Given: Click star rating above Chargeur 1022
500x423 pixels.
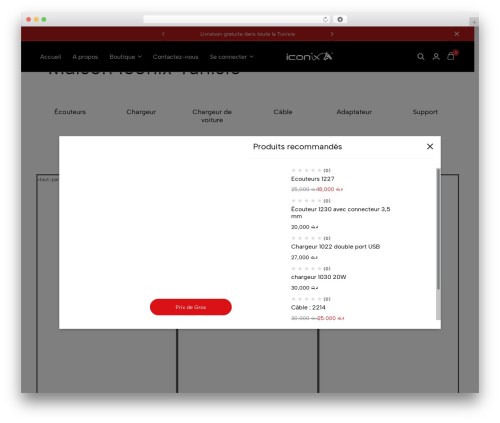Looking at the screenshot, I should pyautogui.click(x=306, y=238).
